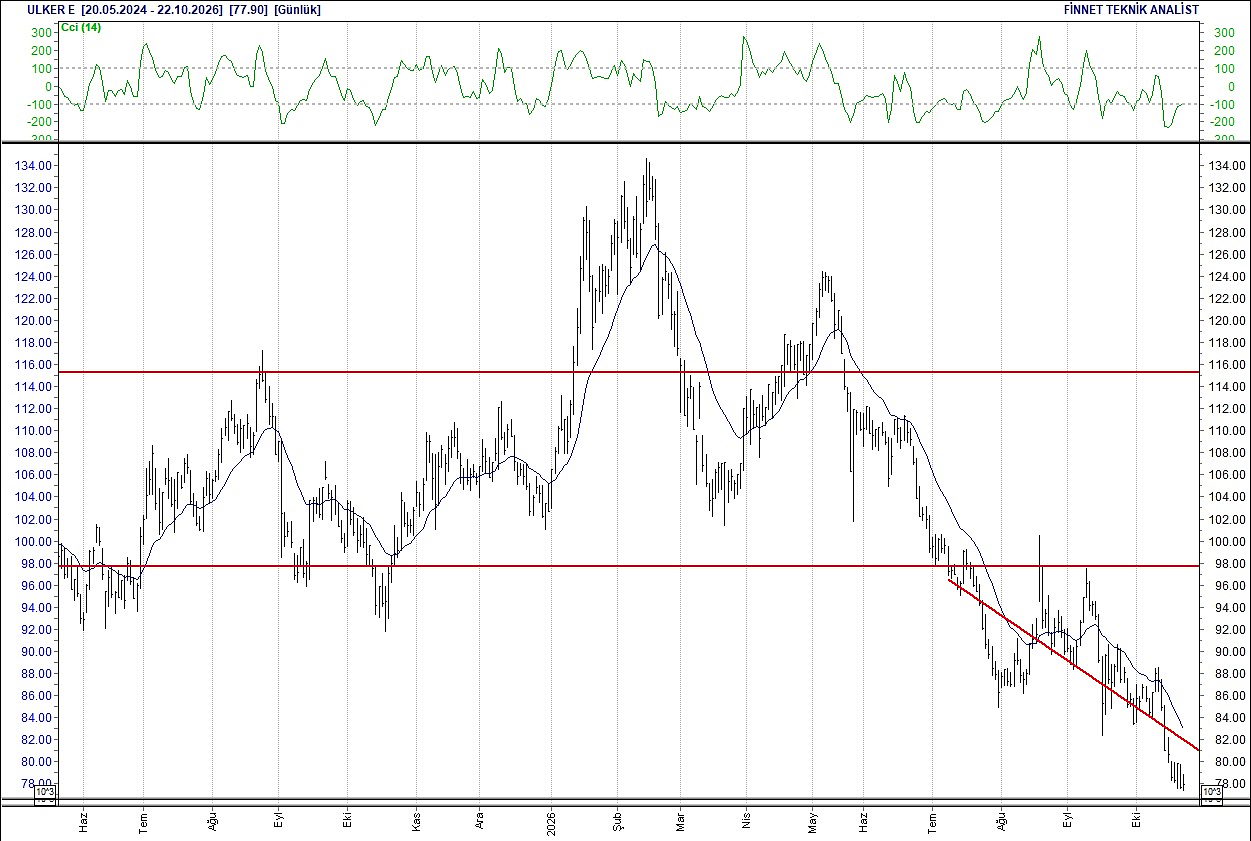Click the black moving average curve
Viewport: 1251px width, 841px height.
point(655,245)
